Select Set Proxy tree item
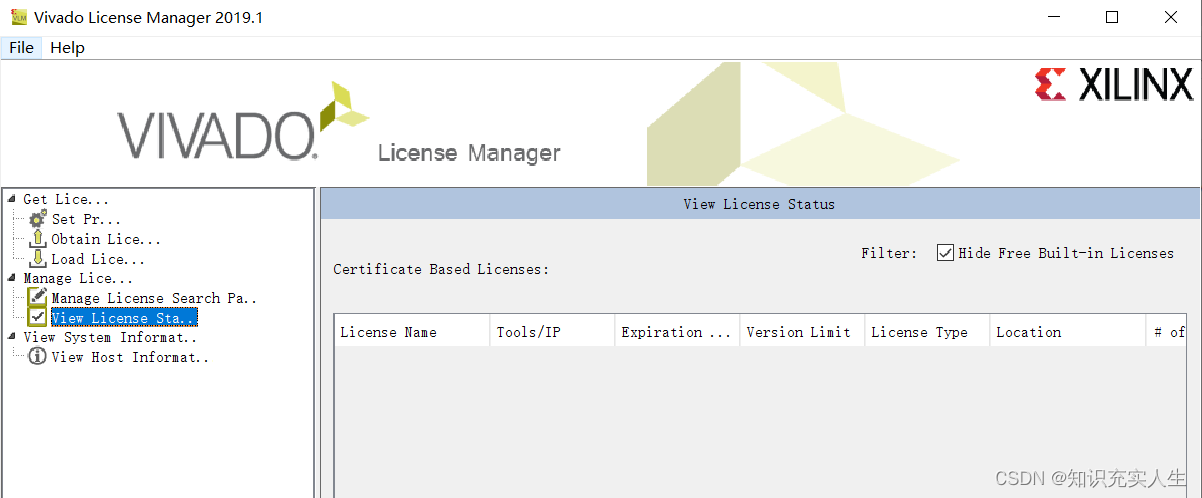 click(x=86, y=219)
